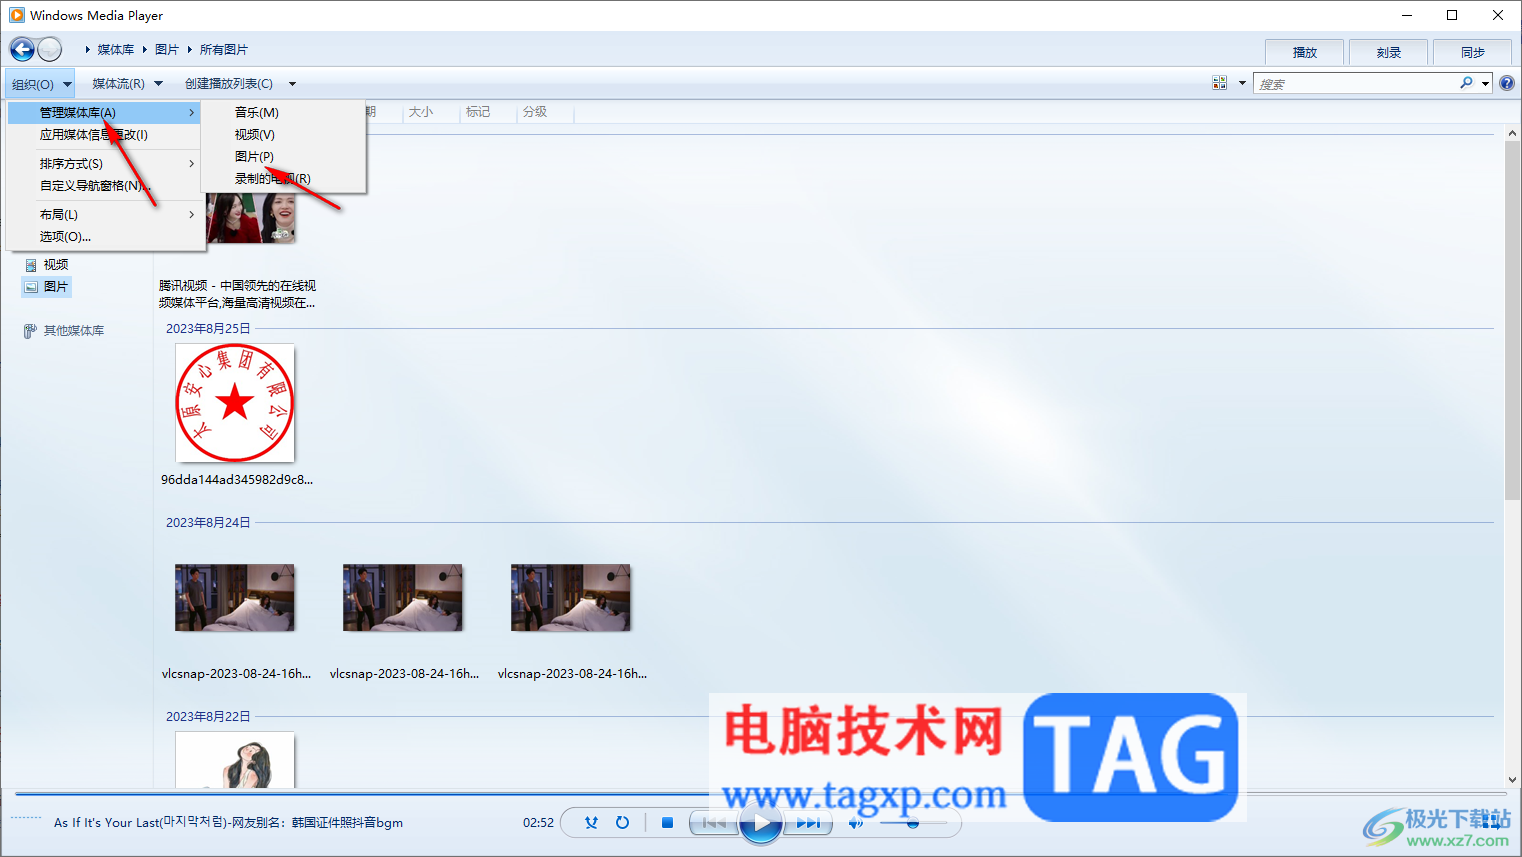
Task: Click 媒体库 in the breadcrumb
Action: pyautogui.click(x=116, y=49)
